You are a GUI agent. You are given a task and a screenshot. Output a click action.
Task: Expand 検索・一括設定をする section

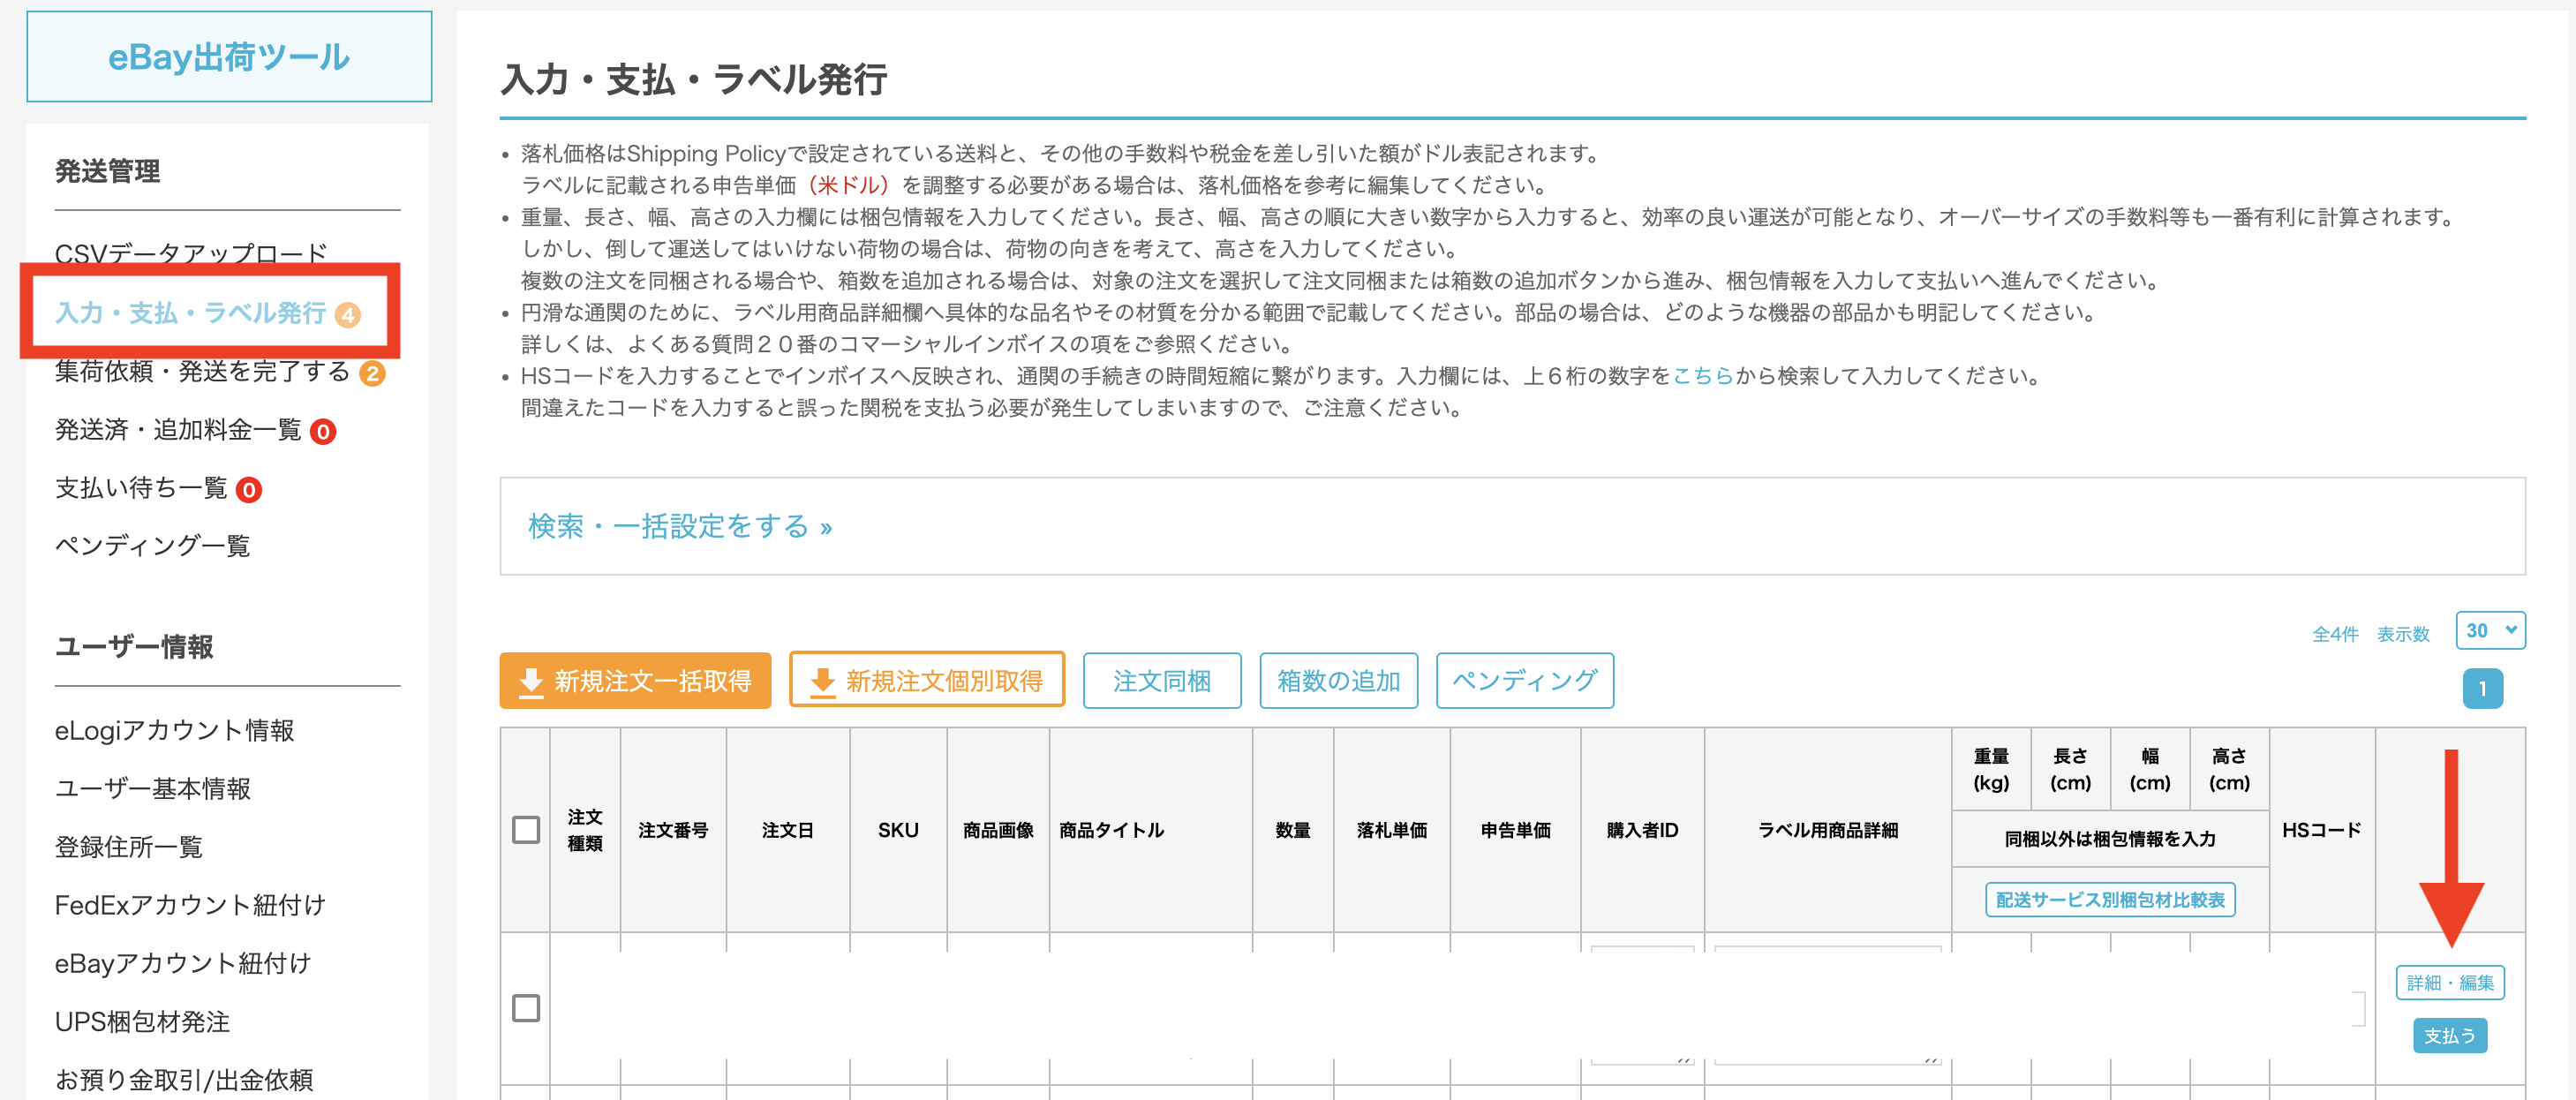click(679, 526)
